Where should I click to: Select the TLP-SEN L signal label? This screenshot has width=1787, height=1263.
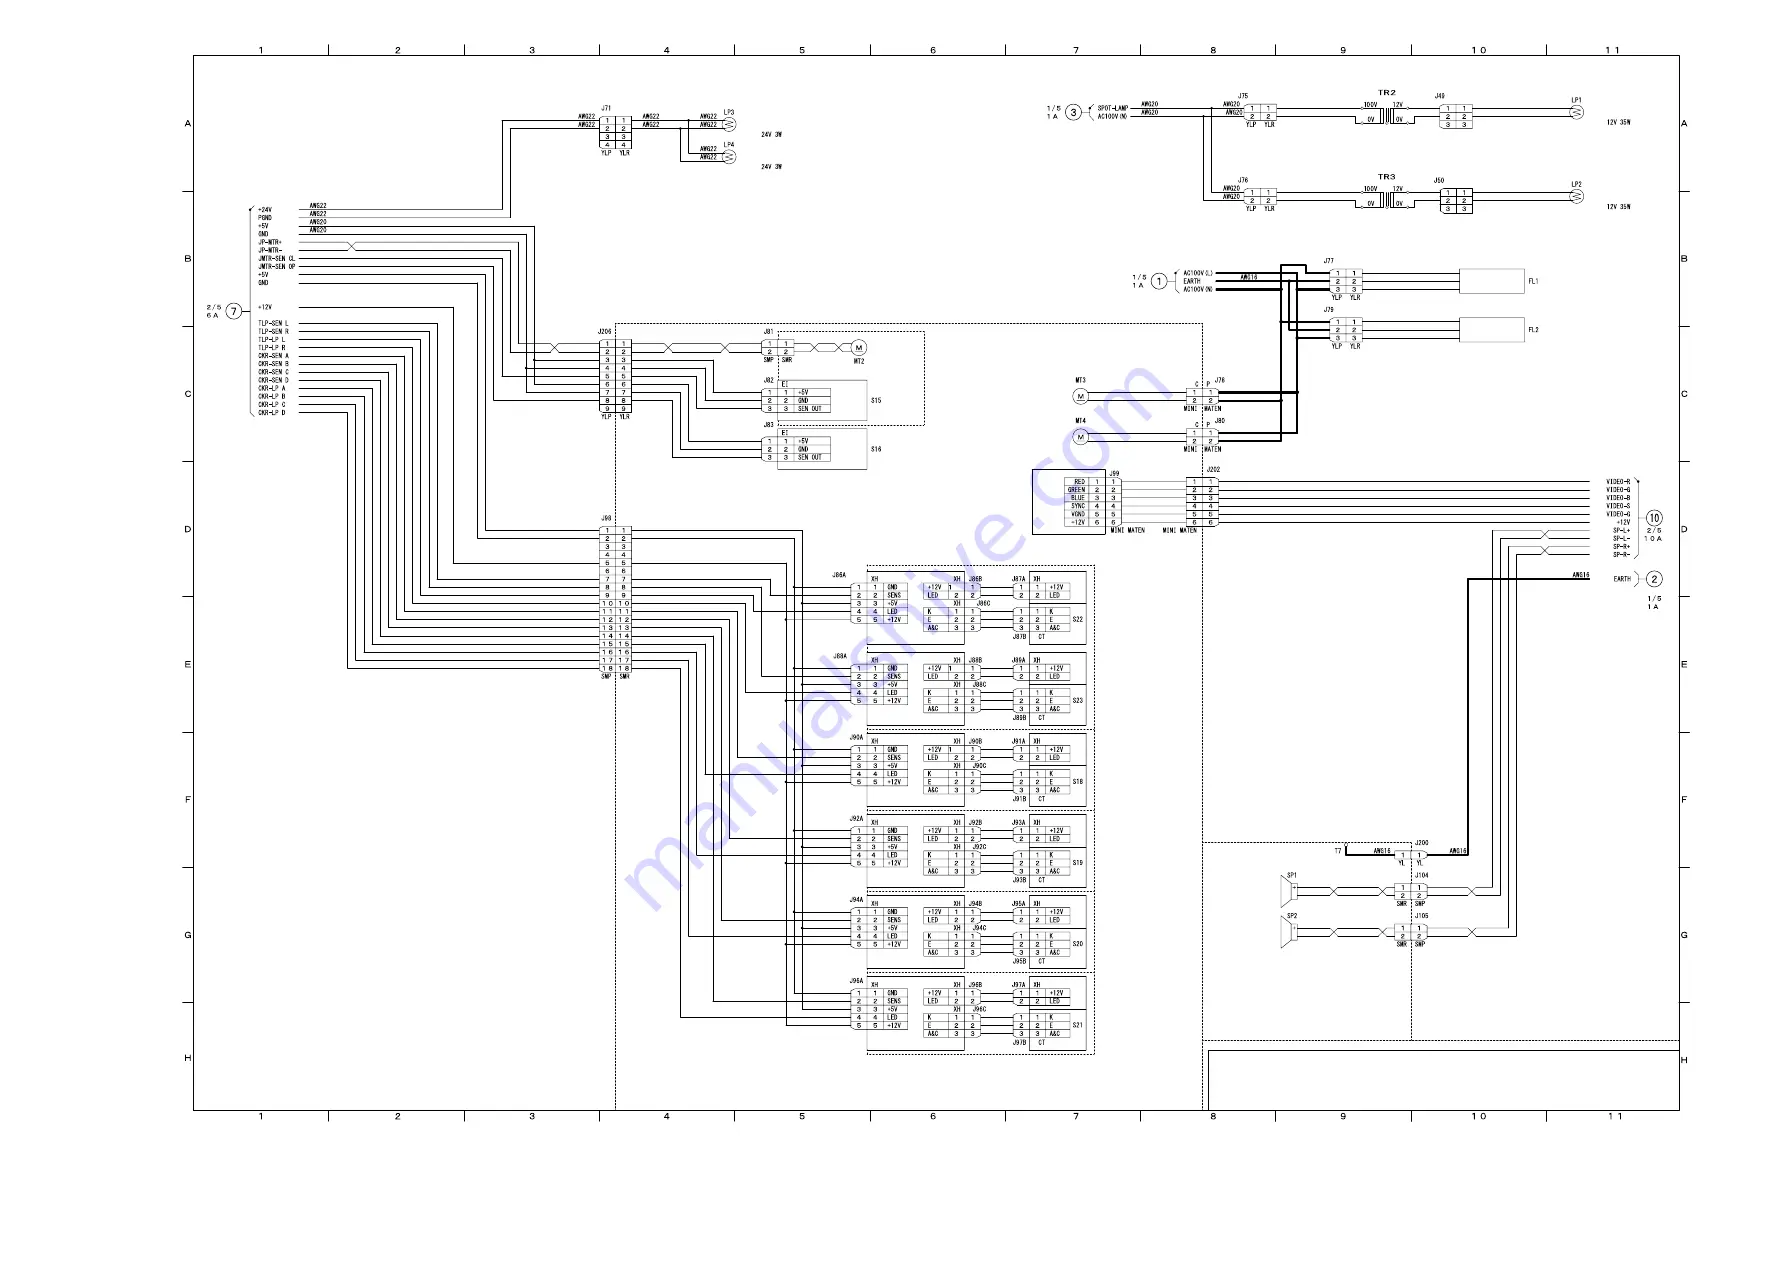click(x=273, y=323)
